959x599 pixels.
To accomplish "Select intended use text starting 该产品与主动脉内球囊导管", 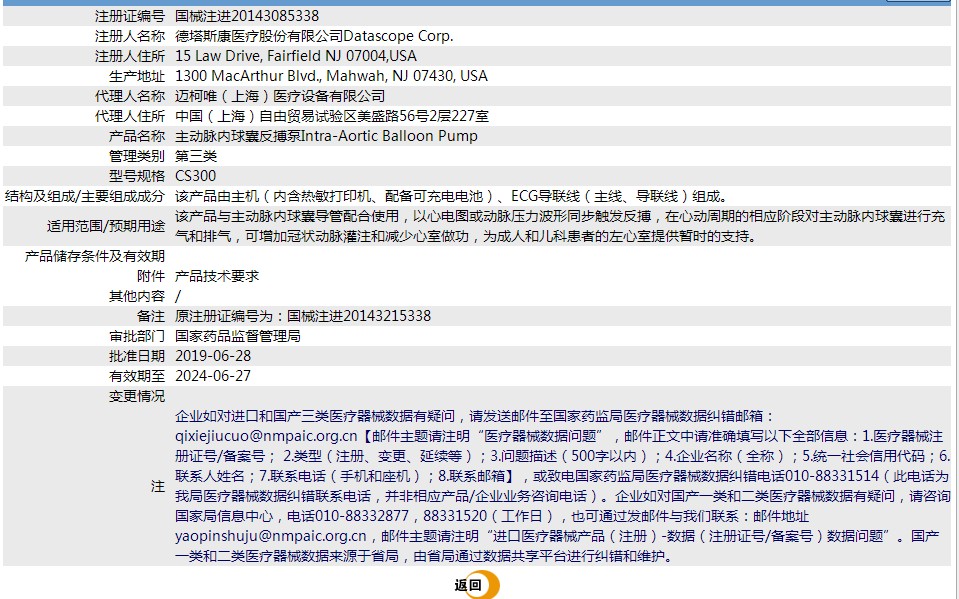I will click(x=560, y=226).
